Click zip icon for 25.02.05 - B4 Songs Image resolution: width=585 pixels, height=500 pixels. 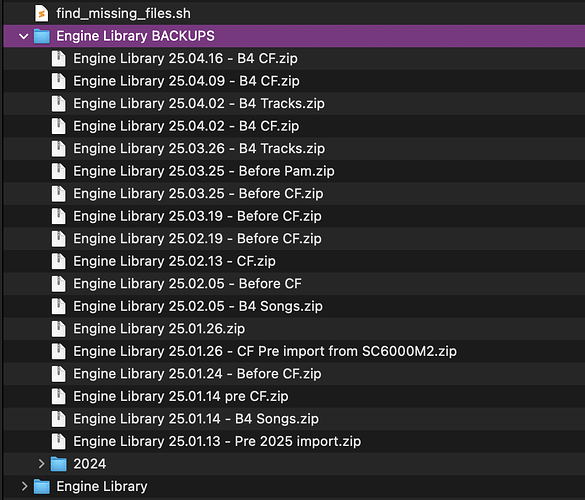[59, 306]
